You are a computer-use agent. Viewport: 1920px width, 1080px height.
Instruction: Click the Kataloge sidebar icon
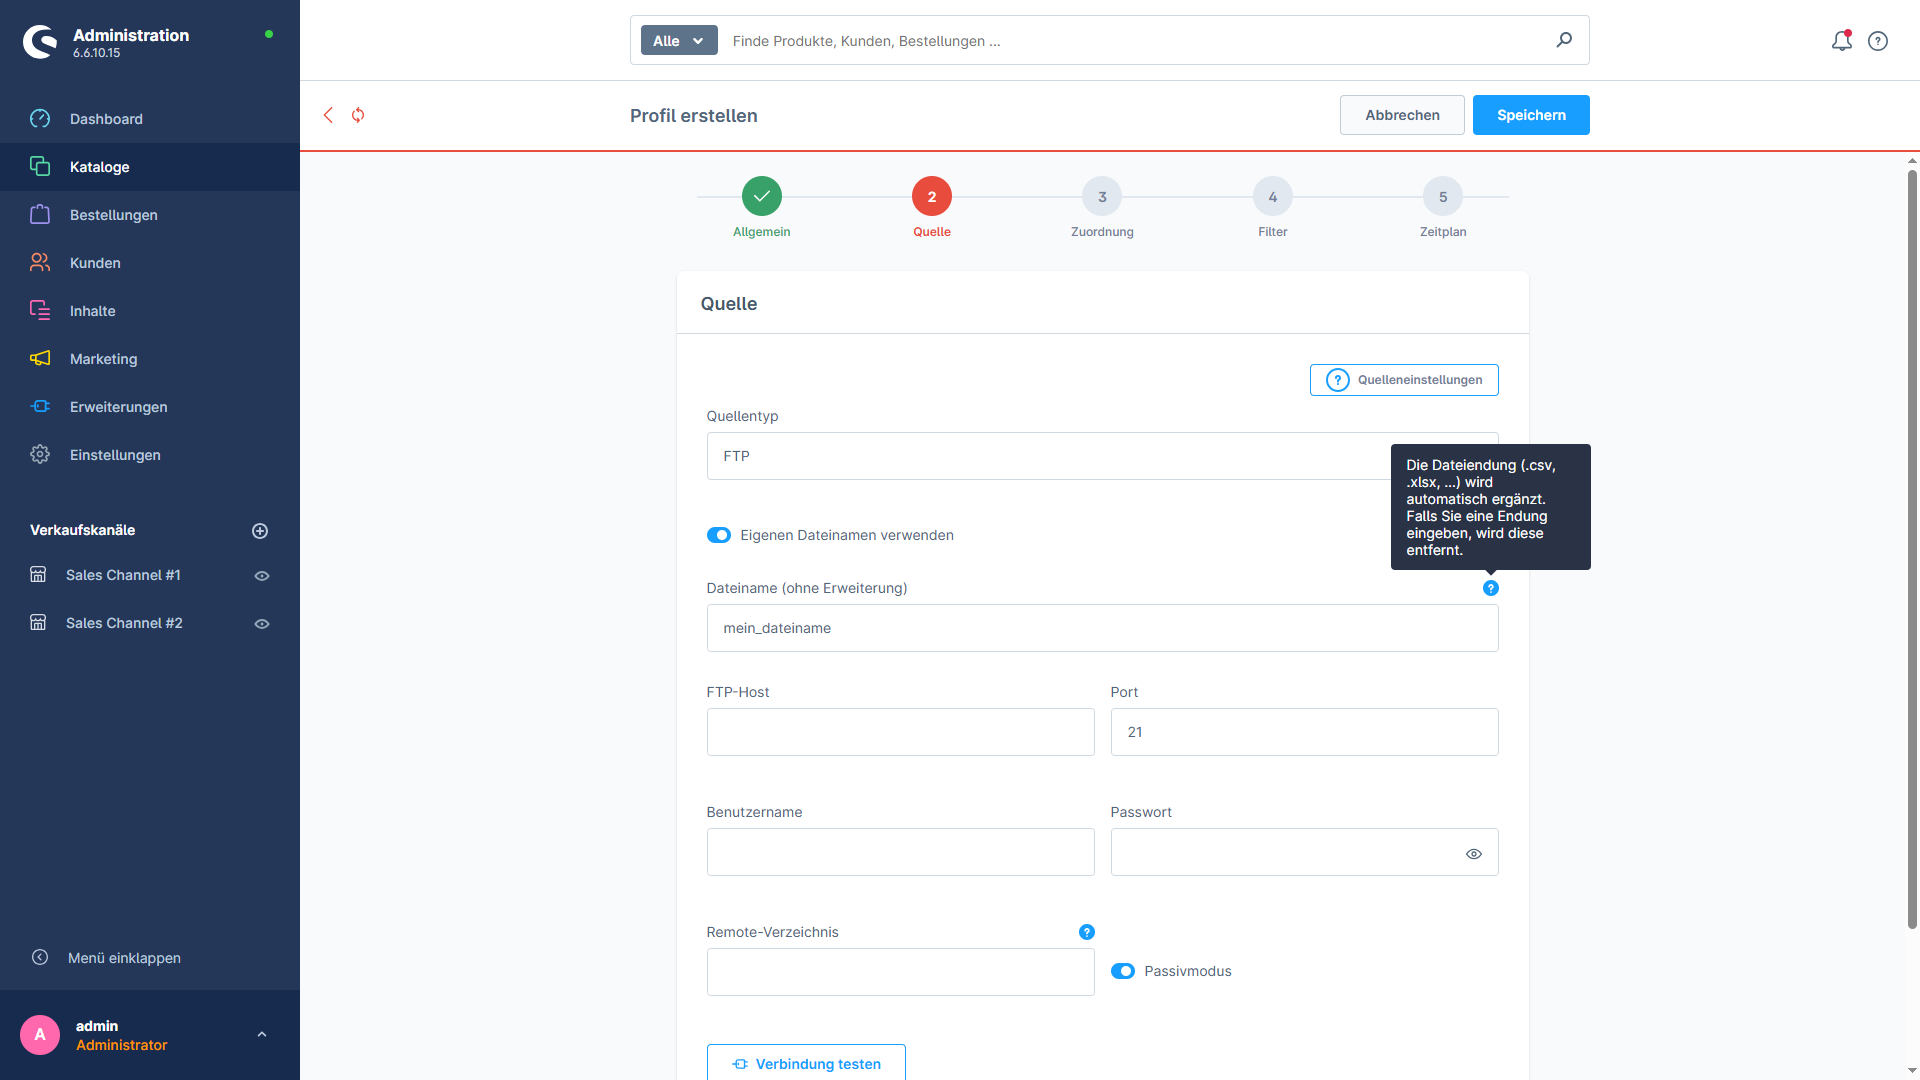pos(40,167)
